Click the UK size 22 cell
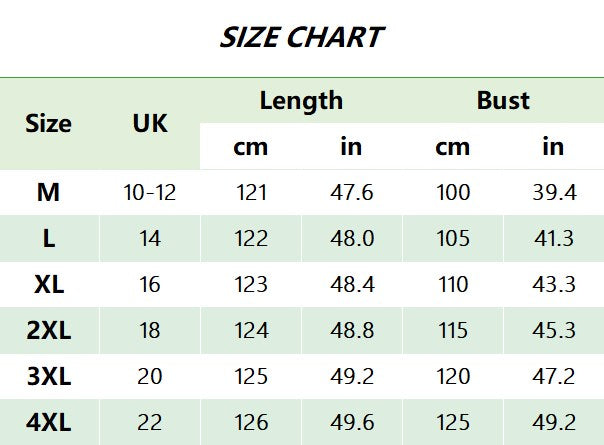 click(x=150, y=422)
